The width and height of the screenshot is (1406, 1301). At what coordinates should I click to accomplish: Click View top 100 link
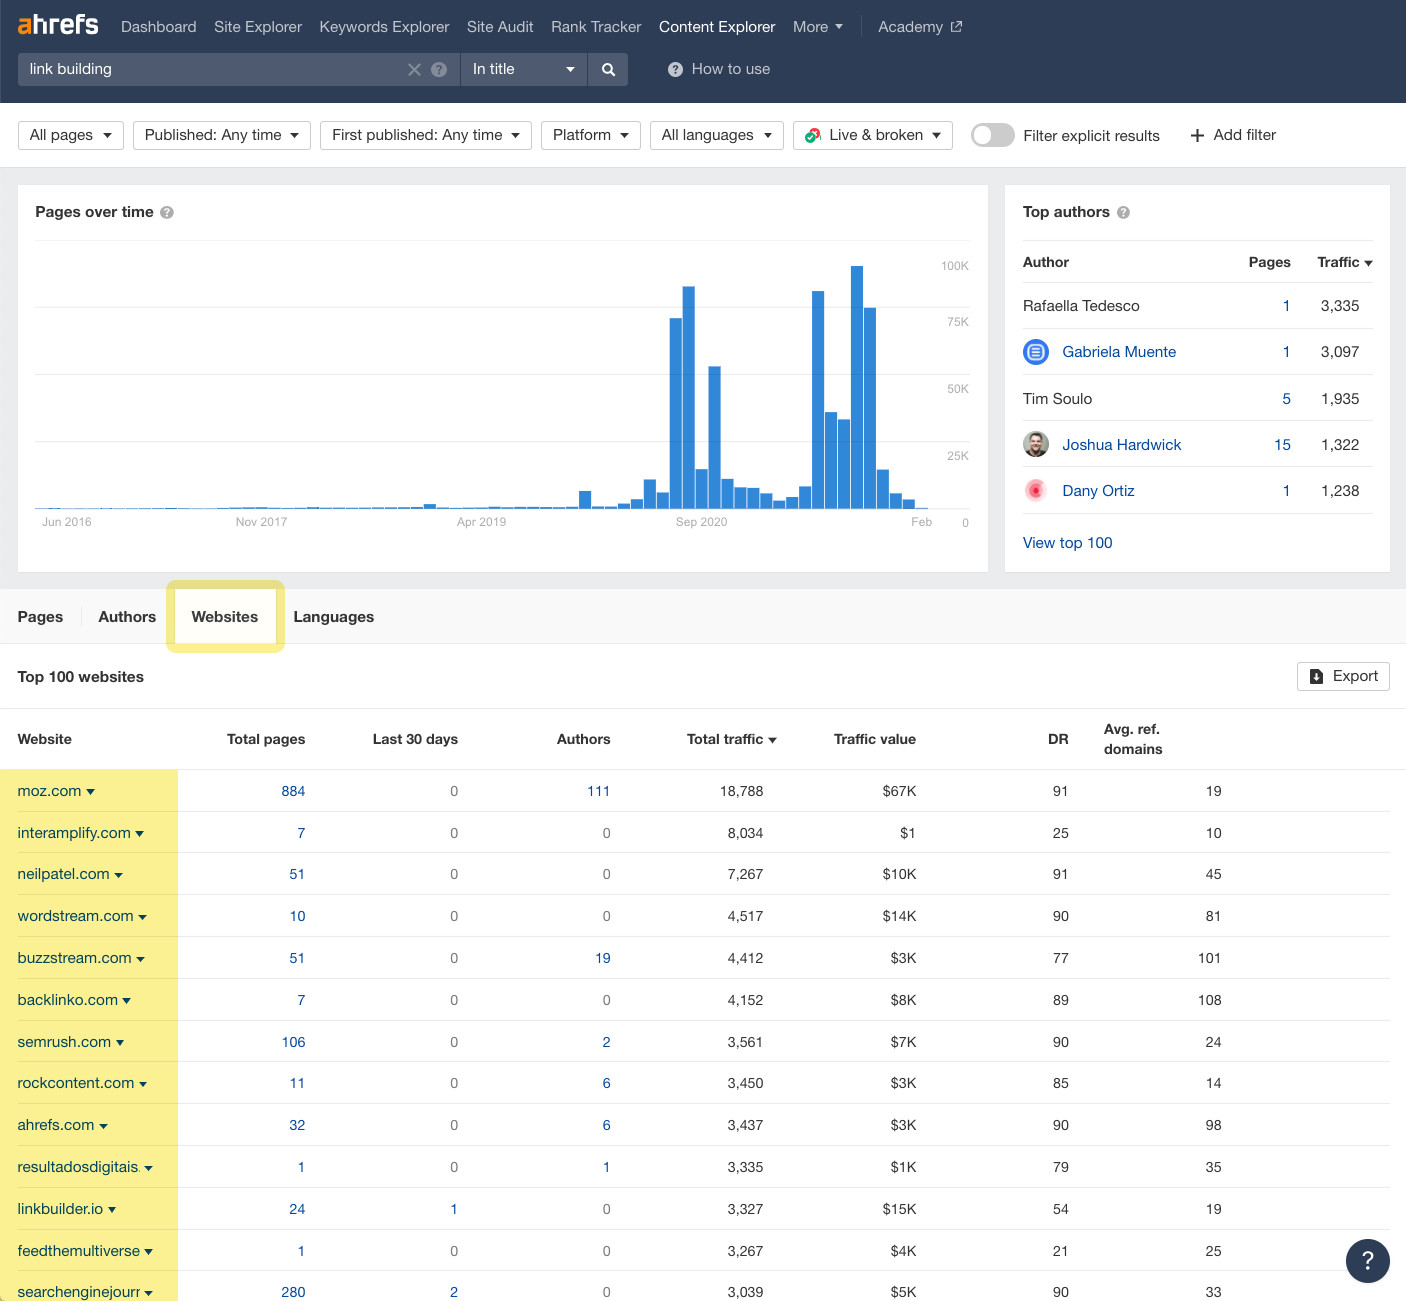pyautogui.click(x=1067, y=543)
